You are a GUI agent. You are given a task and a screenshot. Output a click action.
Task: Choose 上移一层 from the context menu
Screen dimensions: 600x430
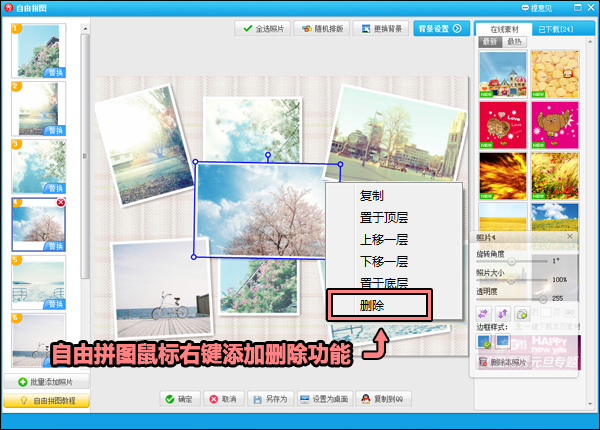tap(394, 239)
